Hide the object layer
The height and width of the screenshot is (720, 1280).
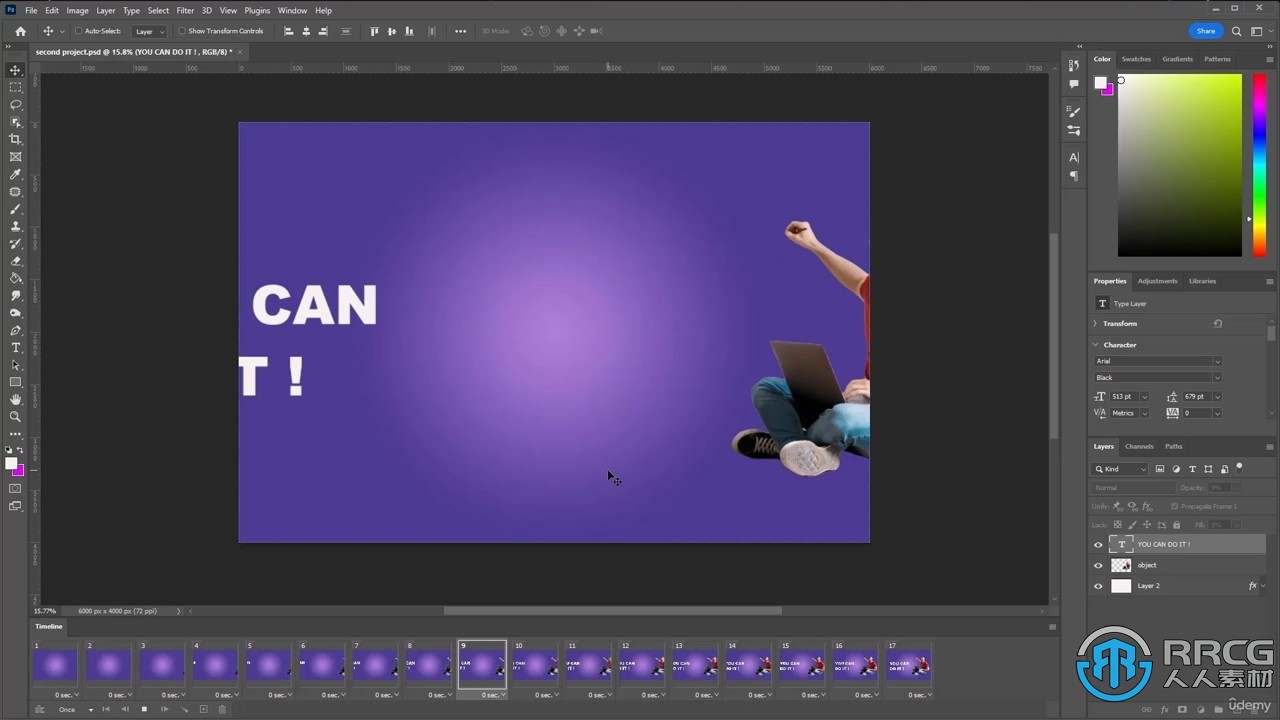(1098, 565)
